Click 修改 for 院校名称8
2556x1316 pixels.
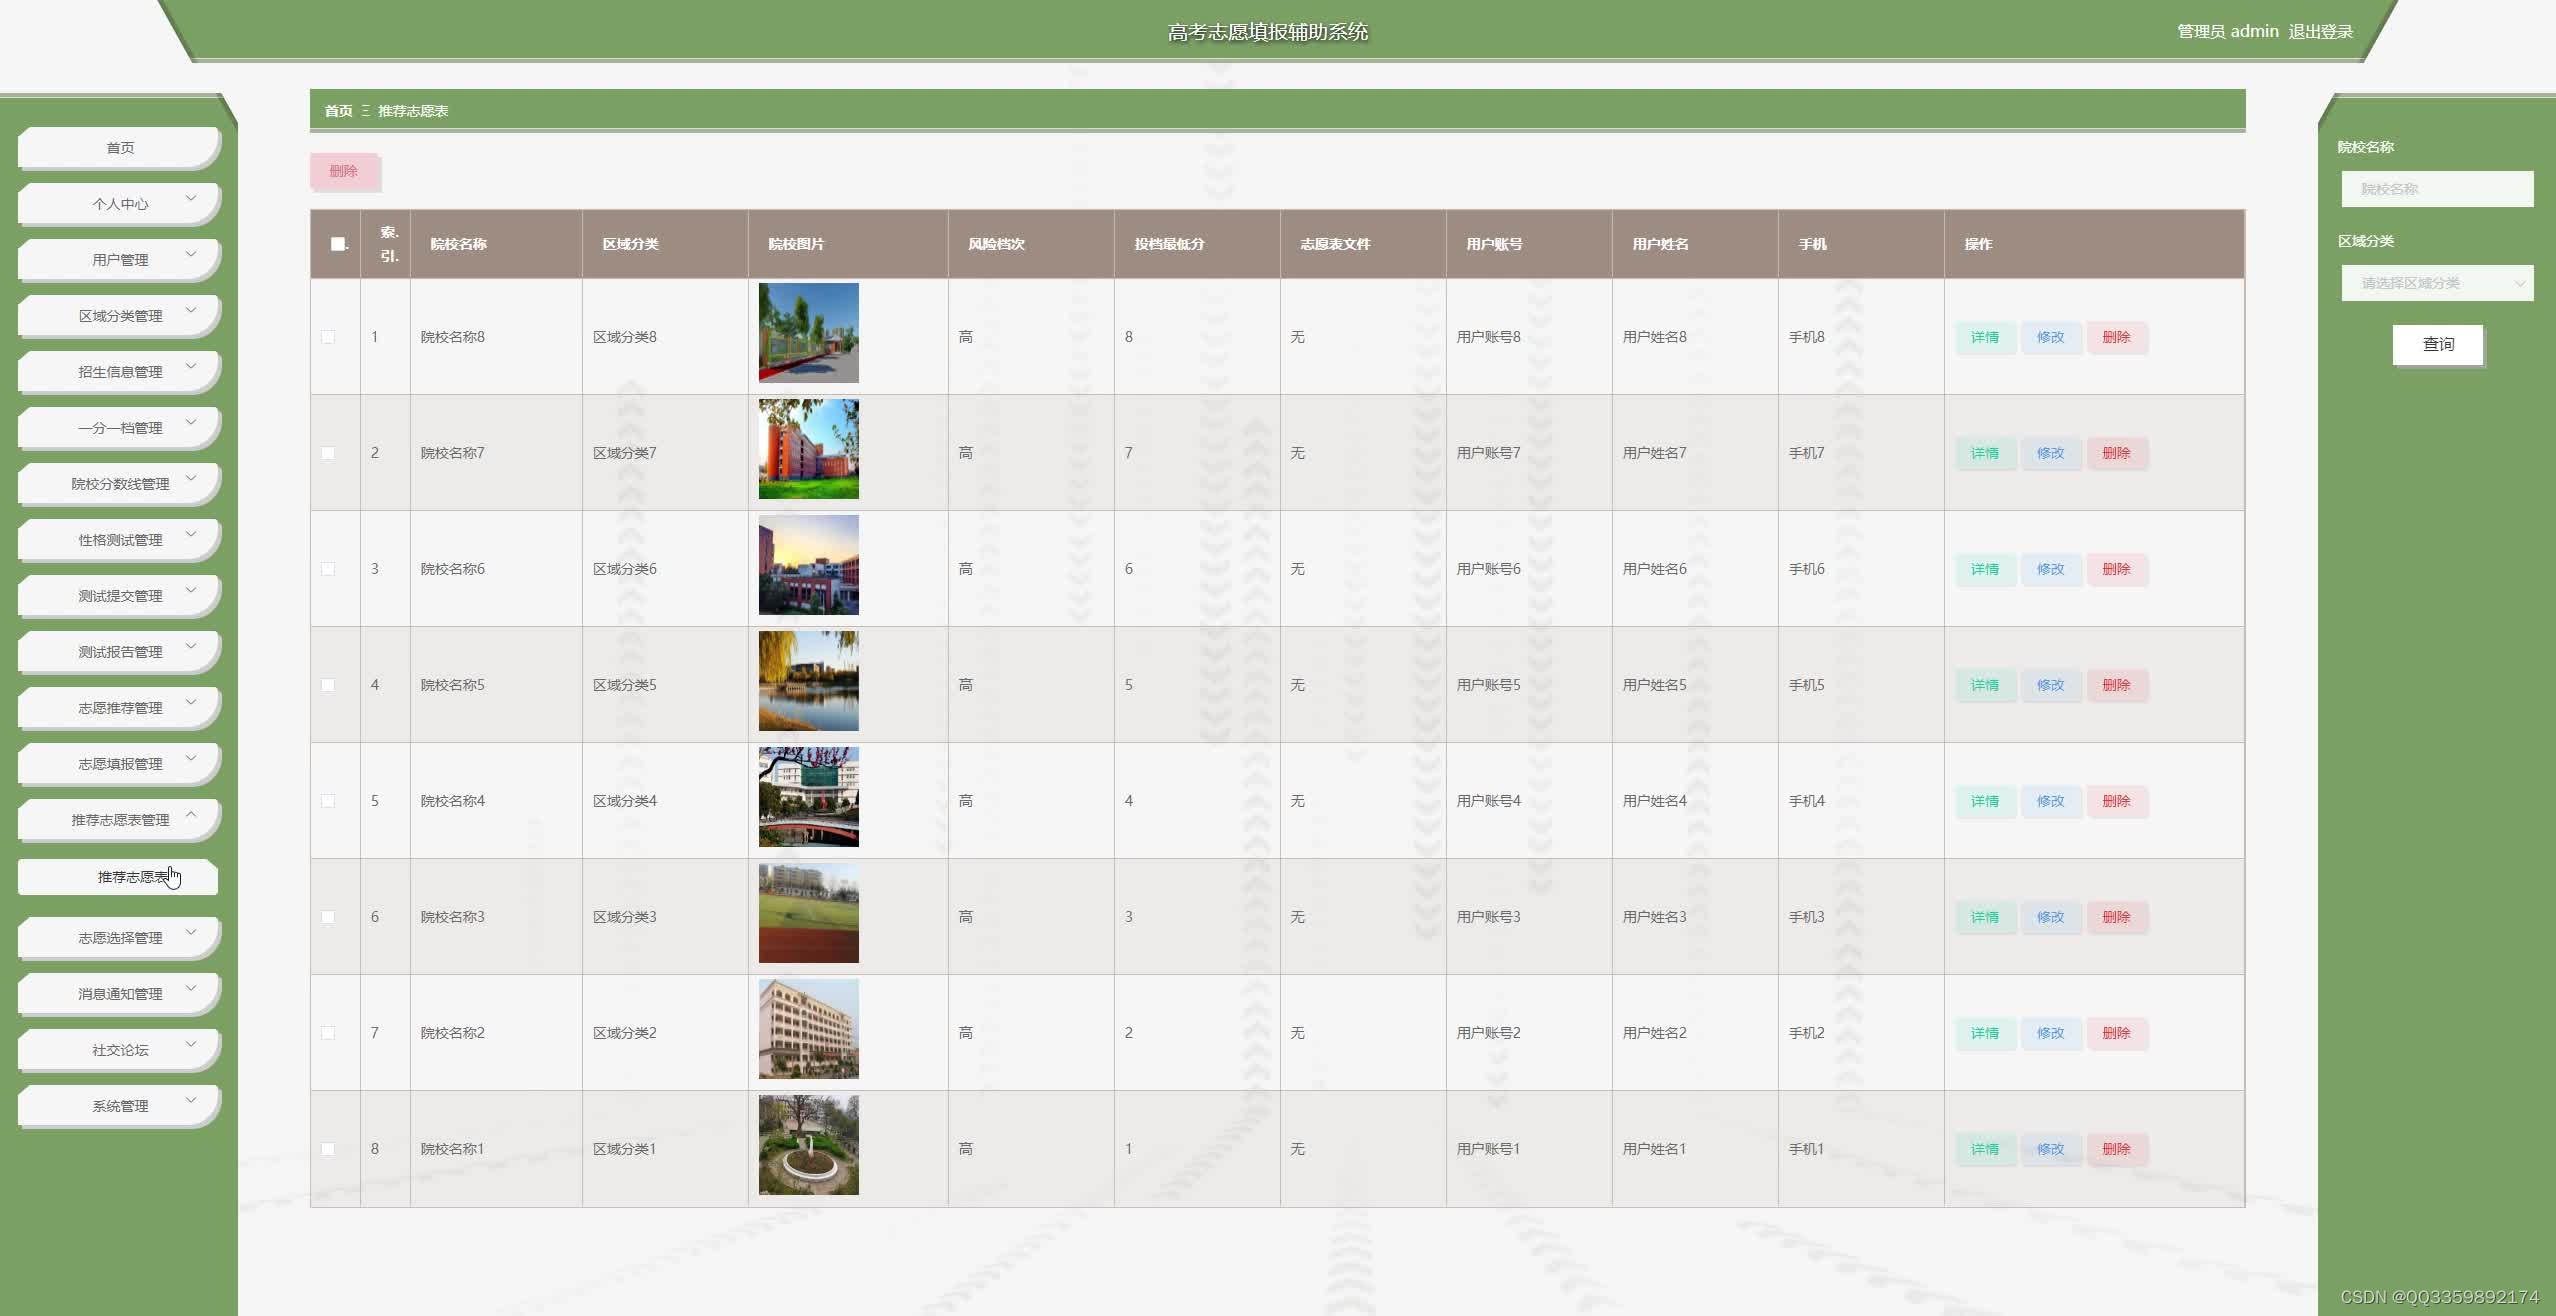(x=2050, y=337)
